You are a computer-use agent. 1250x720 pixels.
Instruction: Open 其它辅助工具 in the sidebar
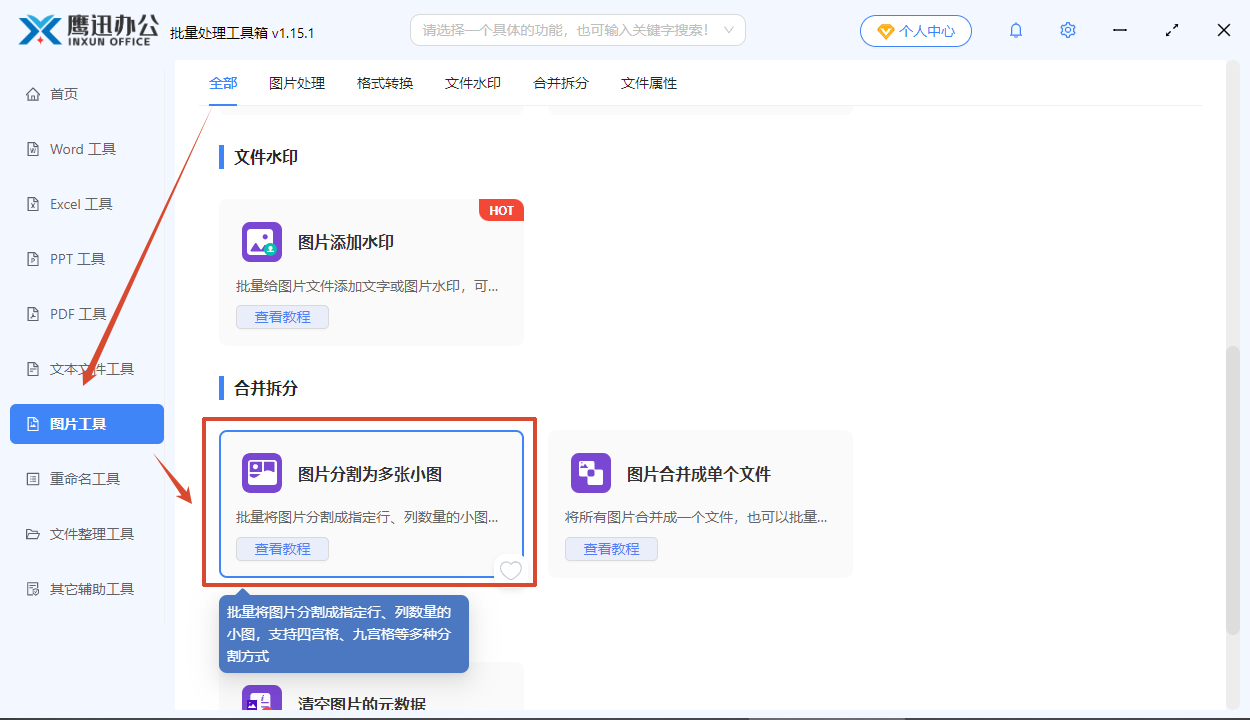point(87,589)
